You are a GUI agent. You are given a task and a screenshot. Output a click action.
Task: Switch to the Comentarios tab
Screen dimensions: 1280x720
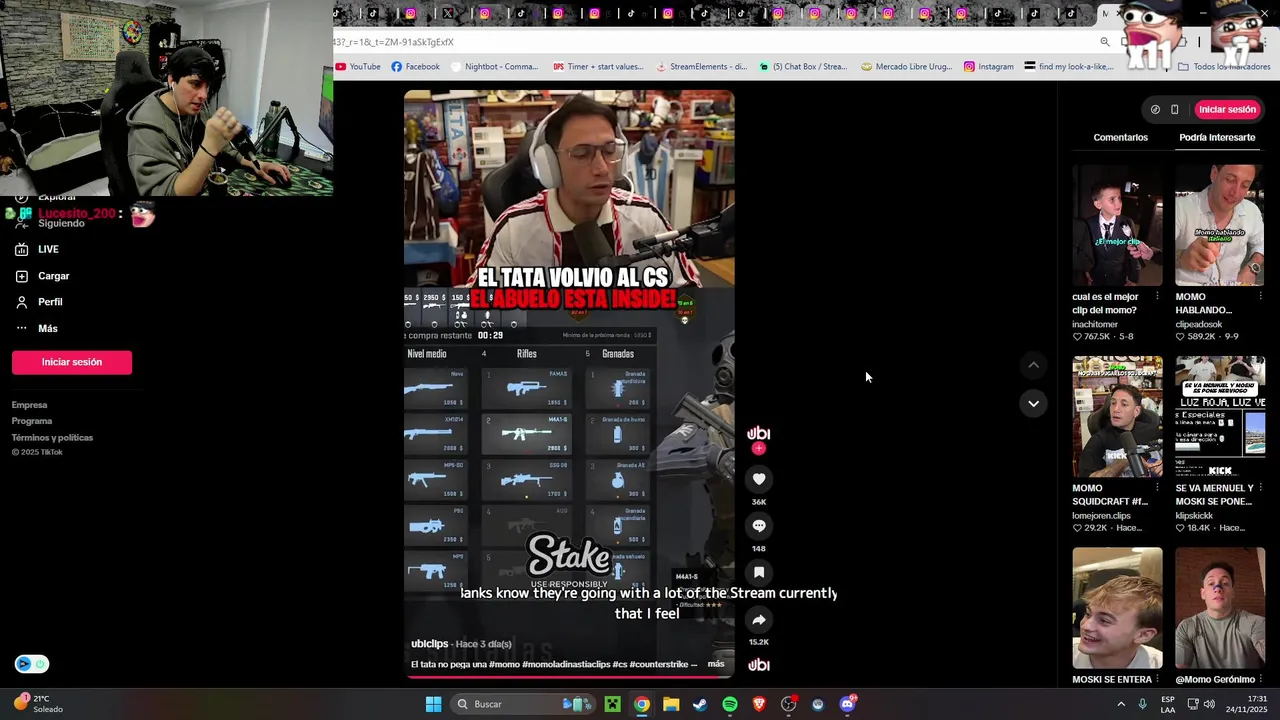(x=1120, y=137)
